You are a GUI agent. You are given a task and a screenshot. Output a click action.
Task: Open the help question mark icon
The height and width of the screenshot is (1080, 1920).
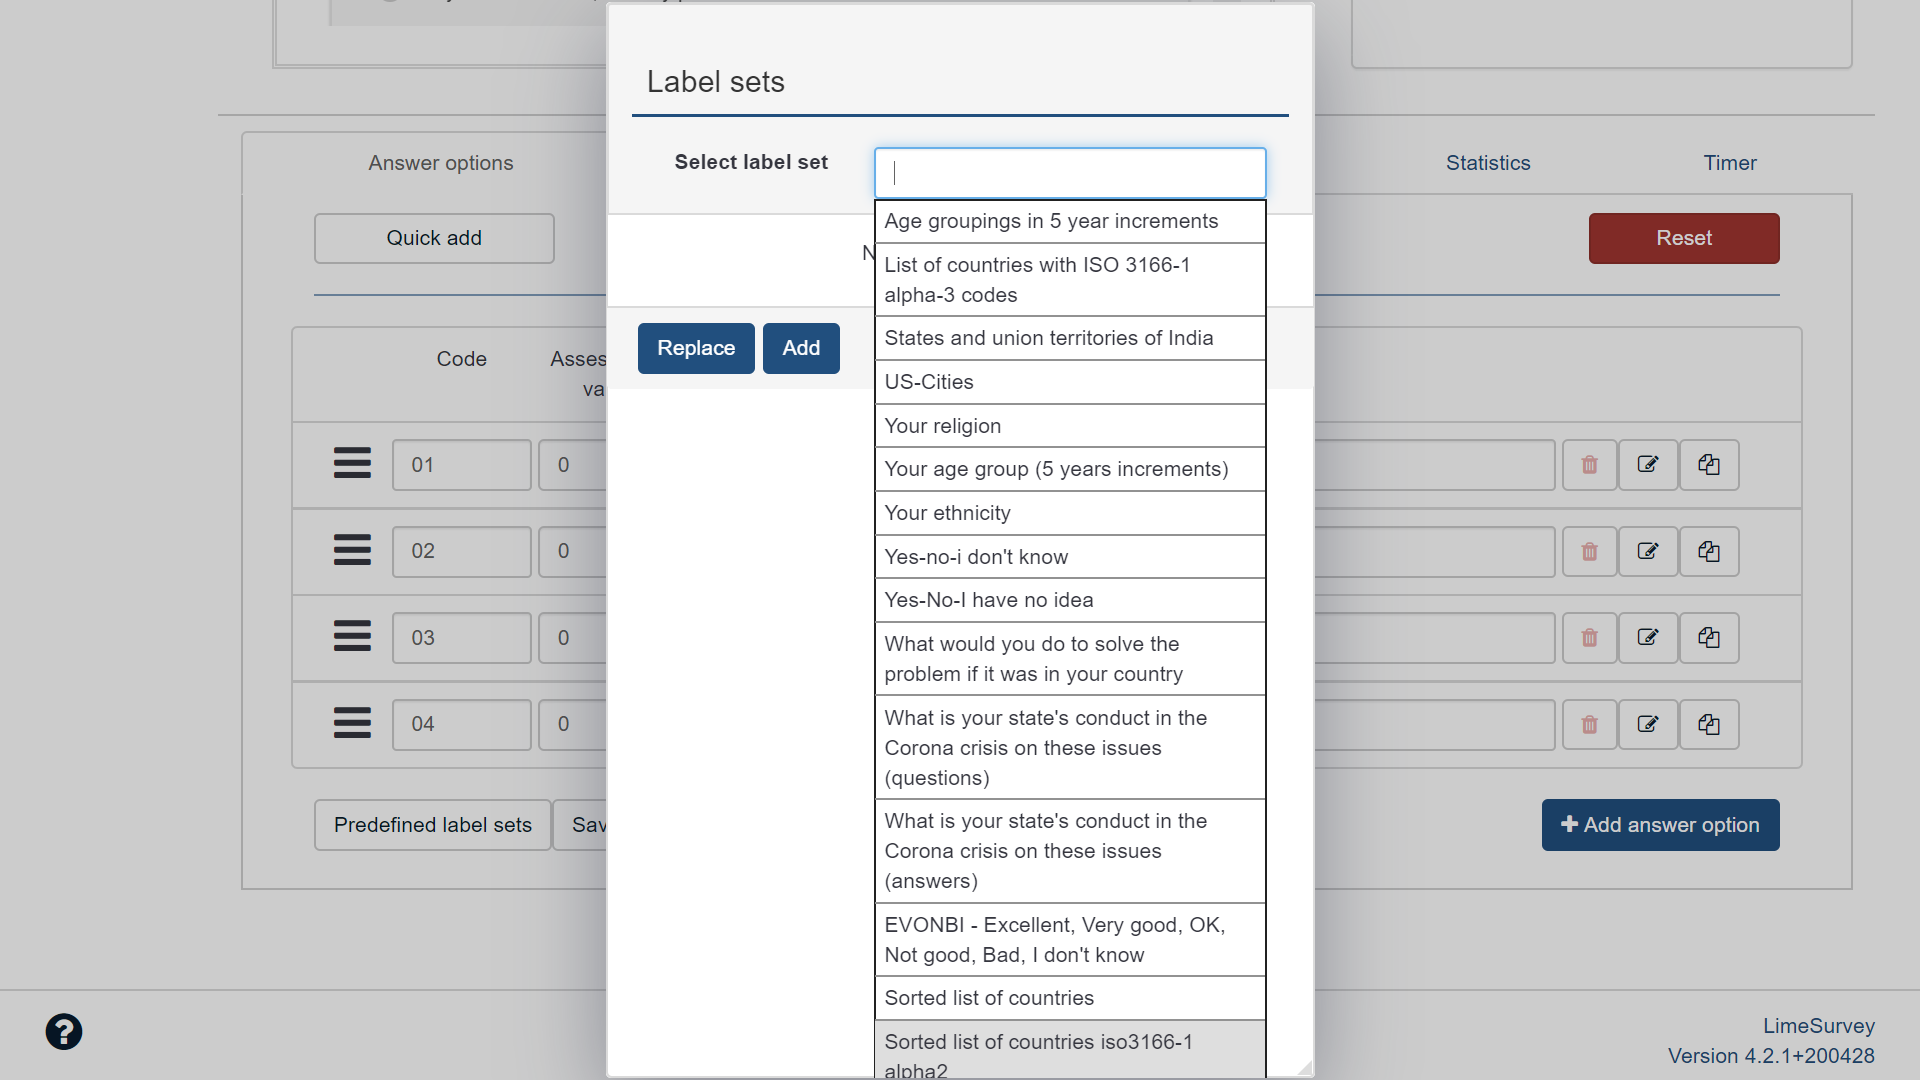click(x=64, y=1032)
